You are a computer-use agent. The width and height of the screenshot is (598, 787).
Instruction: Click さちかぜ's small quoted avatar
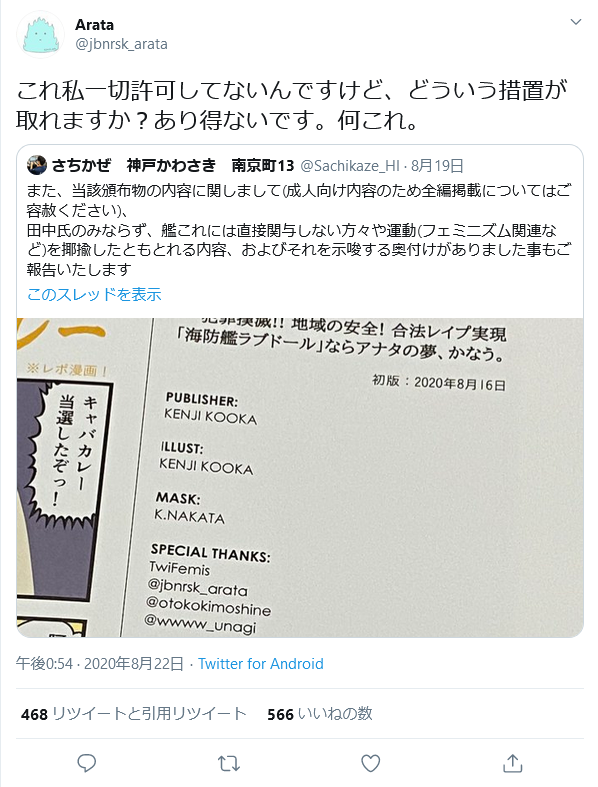(37, 165)
